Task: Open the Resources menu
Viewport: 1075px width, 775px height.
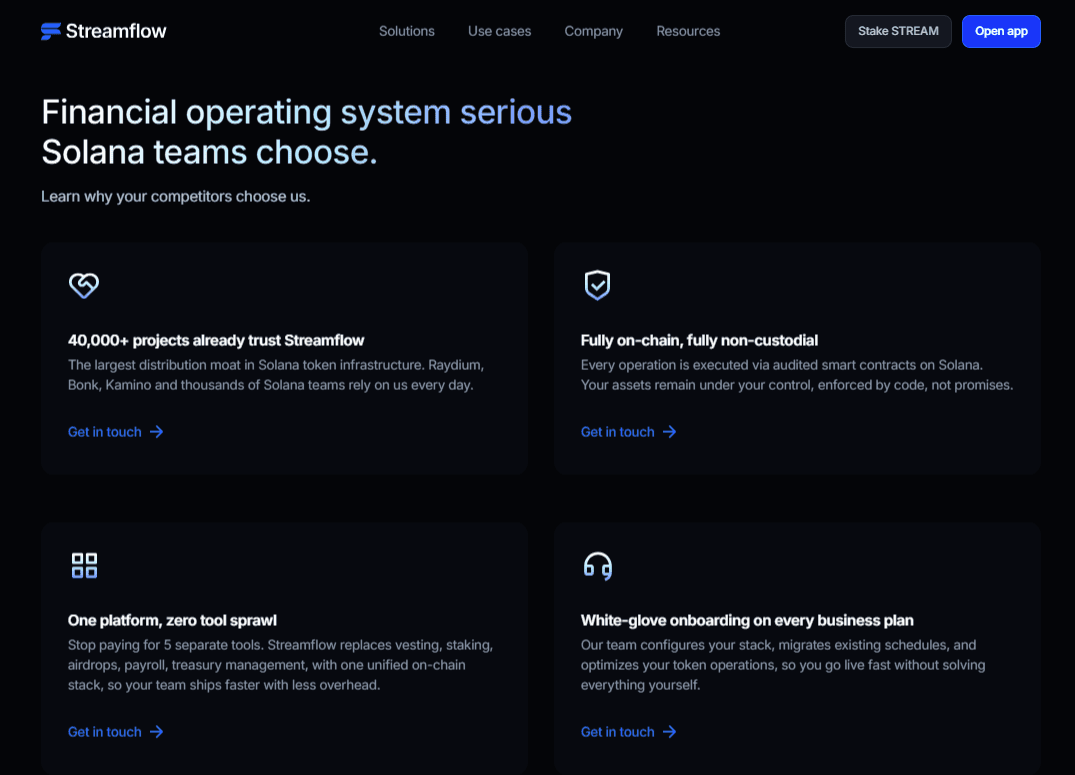Action: 688,32
